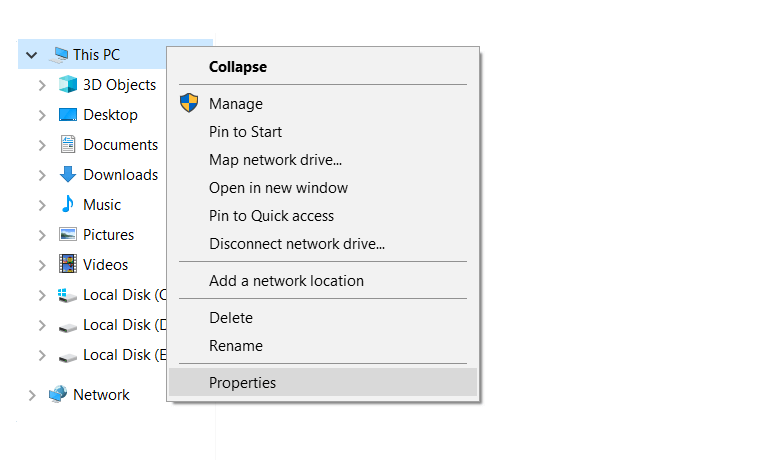Select the Videos film strip icon
The height and width of the screenshot is (474, 758).
point(68,264)
